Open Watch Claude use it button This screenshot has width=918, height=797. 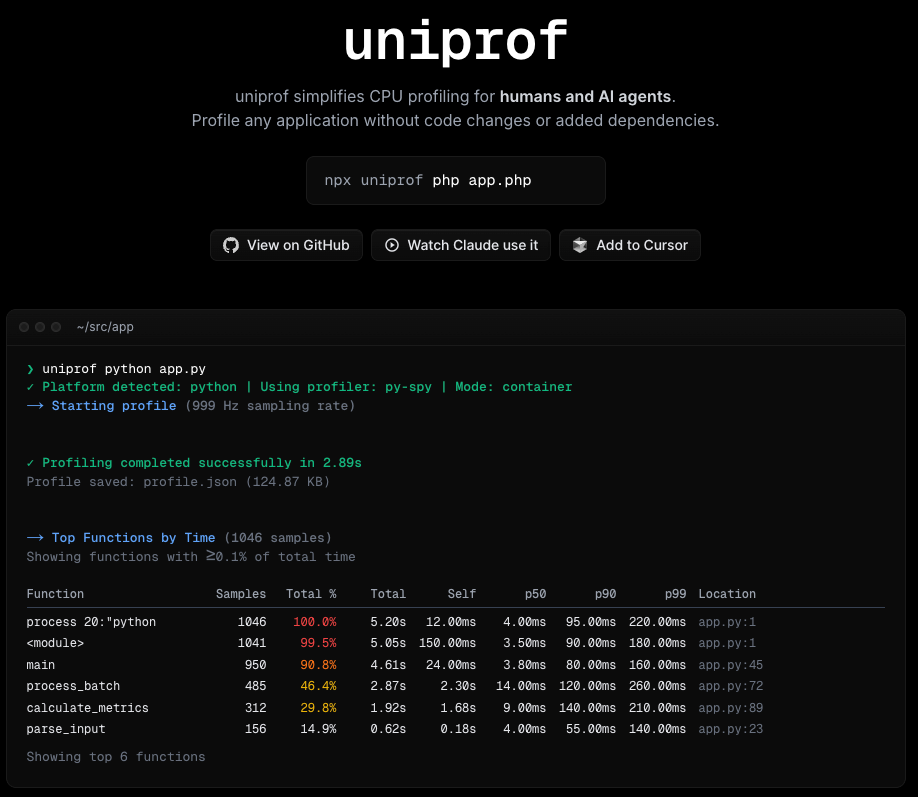(x=461, y=245)
